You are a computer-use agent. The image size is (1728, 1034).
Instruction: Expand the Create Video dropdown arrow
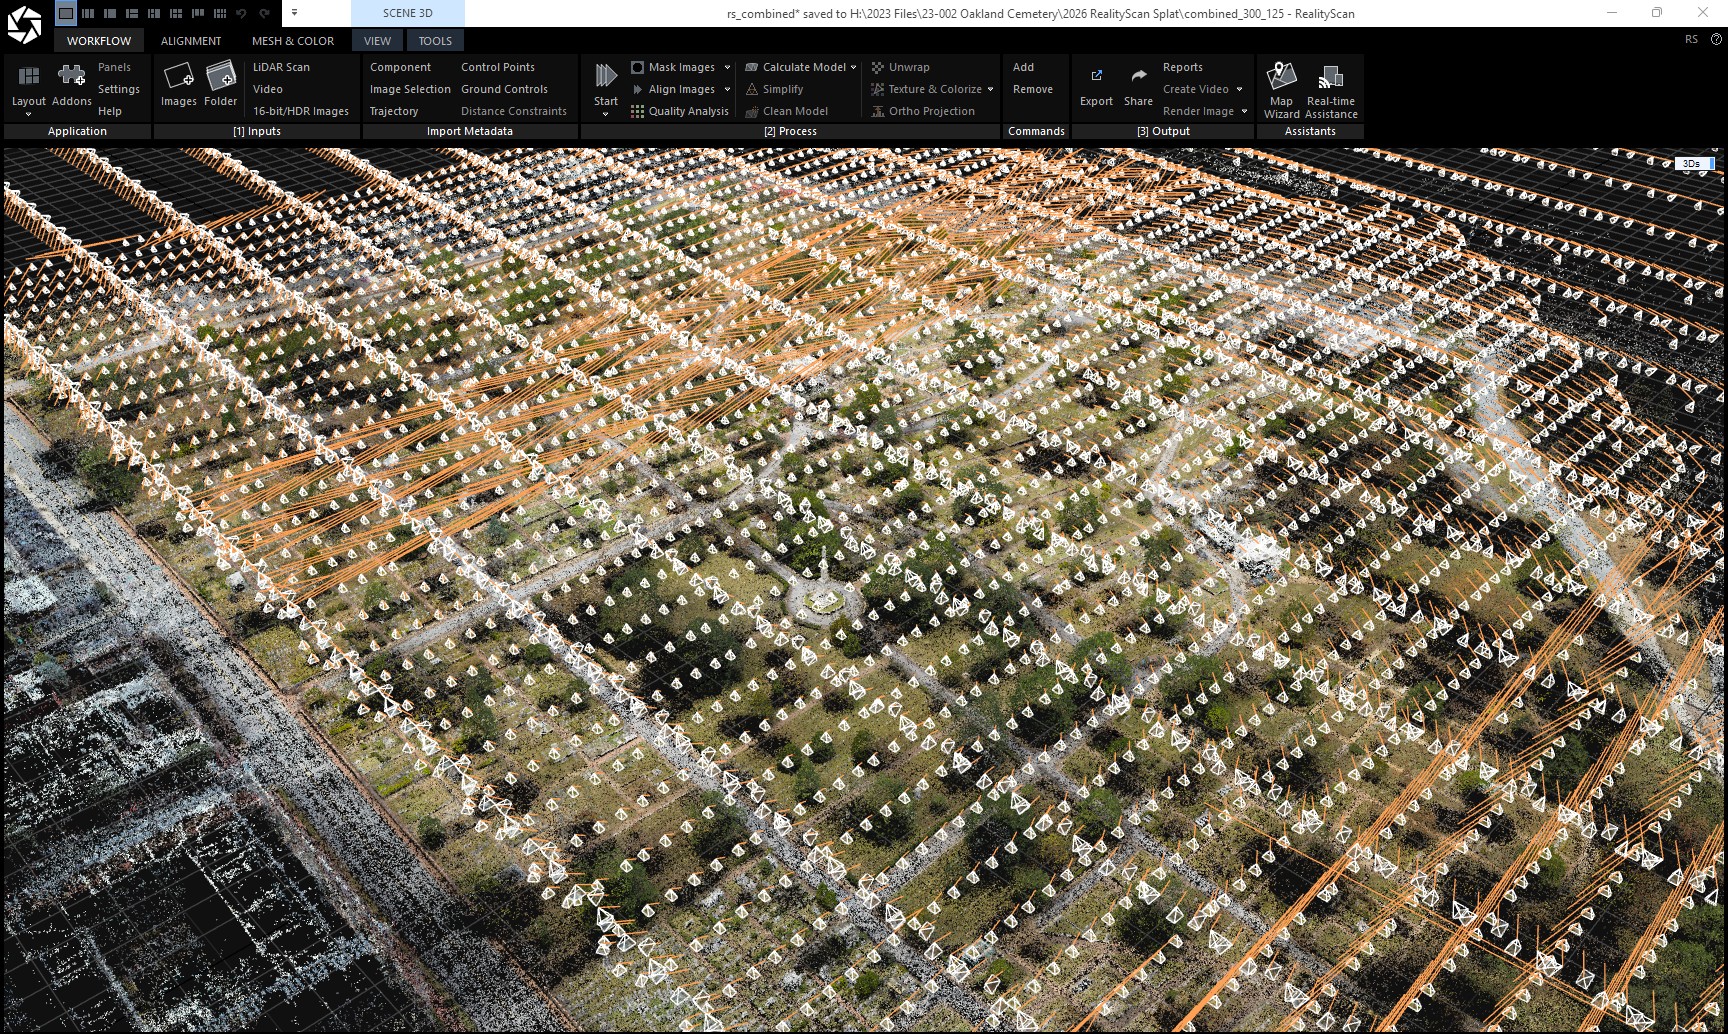[1240, 89]
